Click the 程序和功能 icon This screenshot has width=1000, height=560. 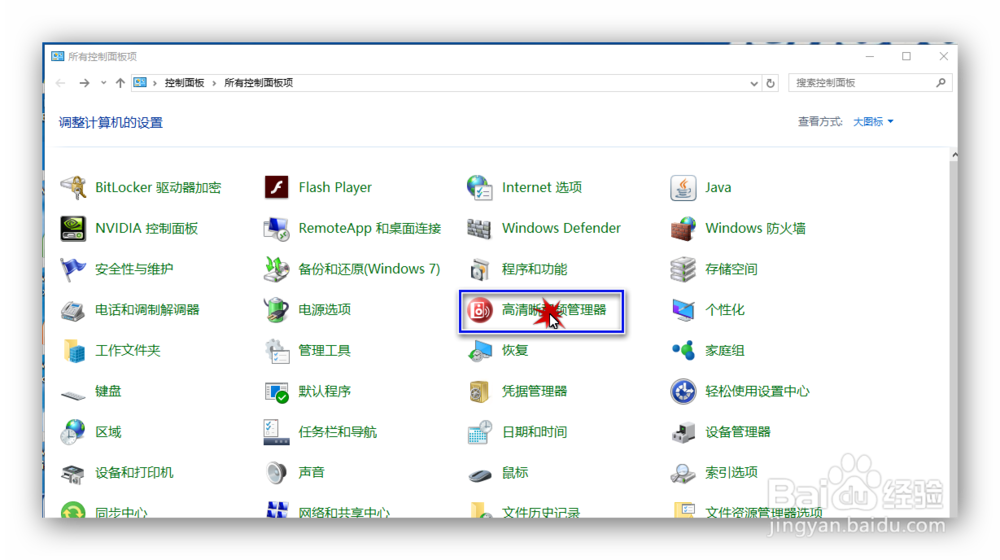(x=480, y=270)
